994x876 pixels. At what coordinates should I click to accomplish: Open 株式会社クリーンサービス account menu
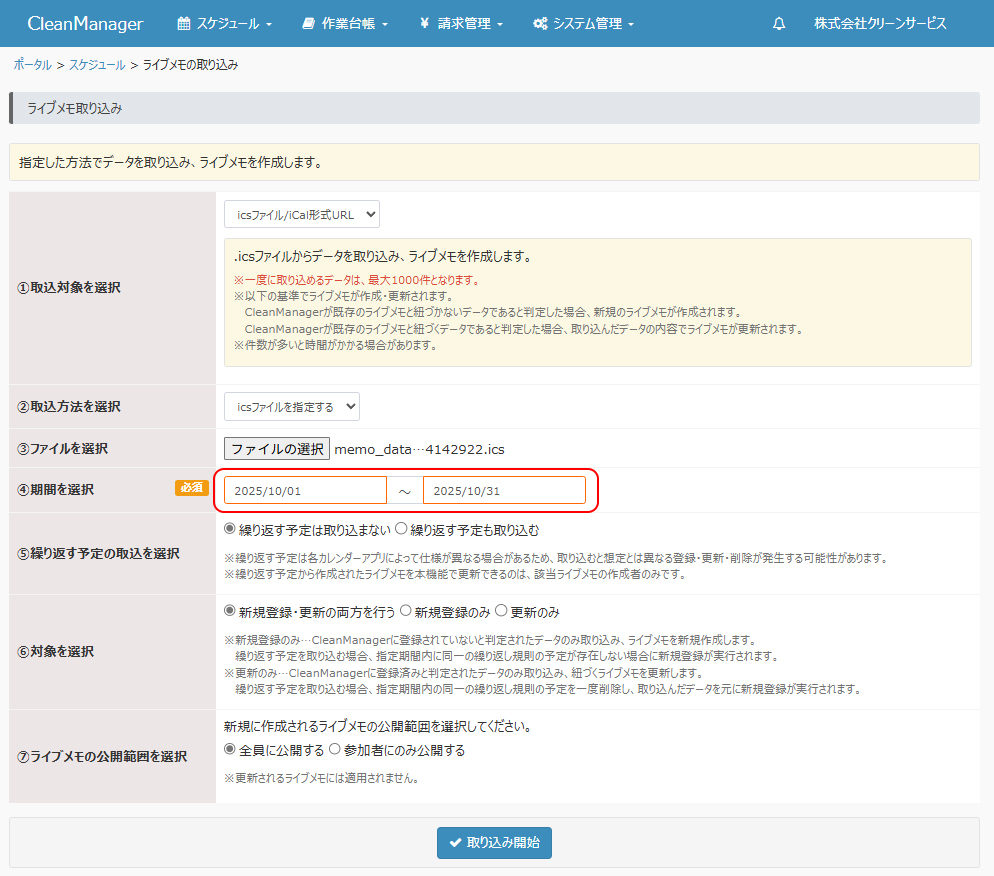click(x=880, y=23)
